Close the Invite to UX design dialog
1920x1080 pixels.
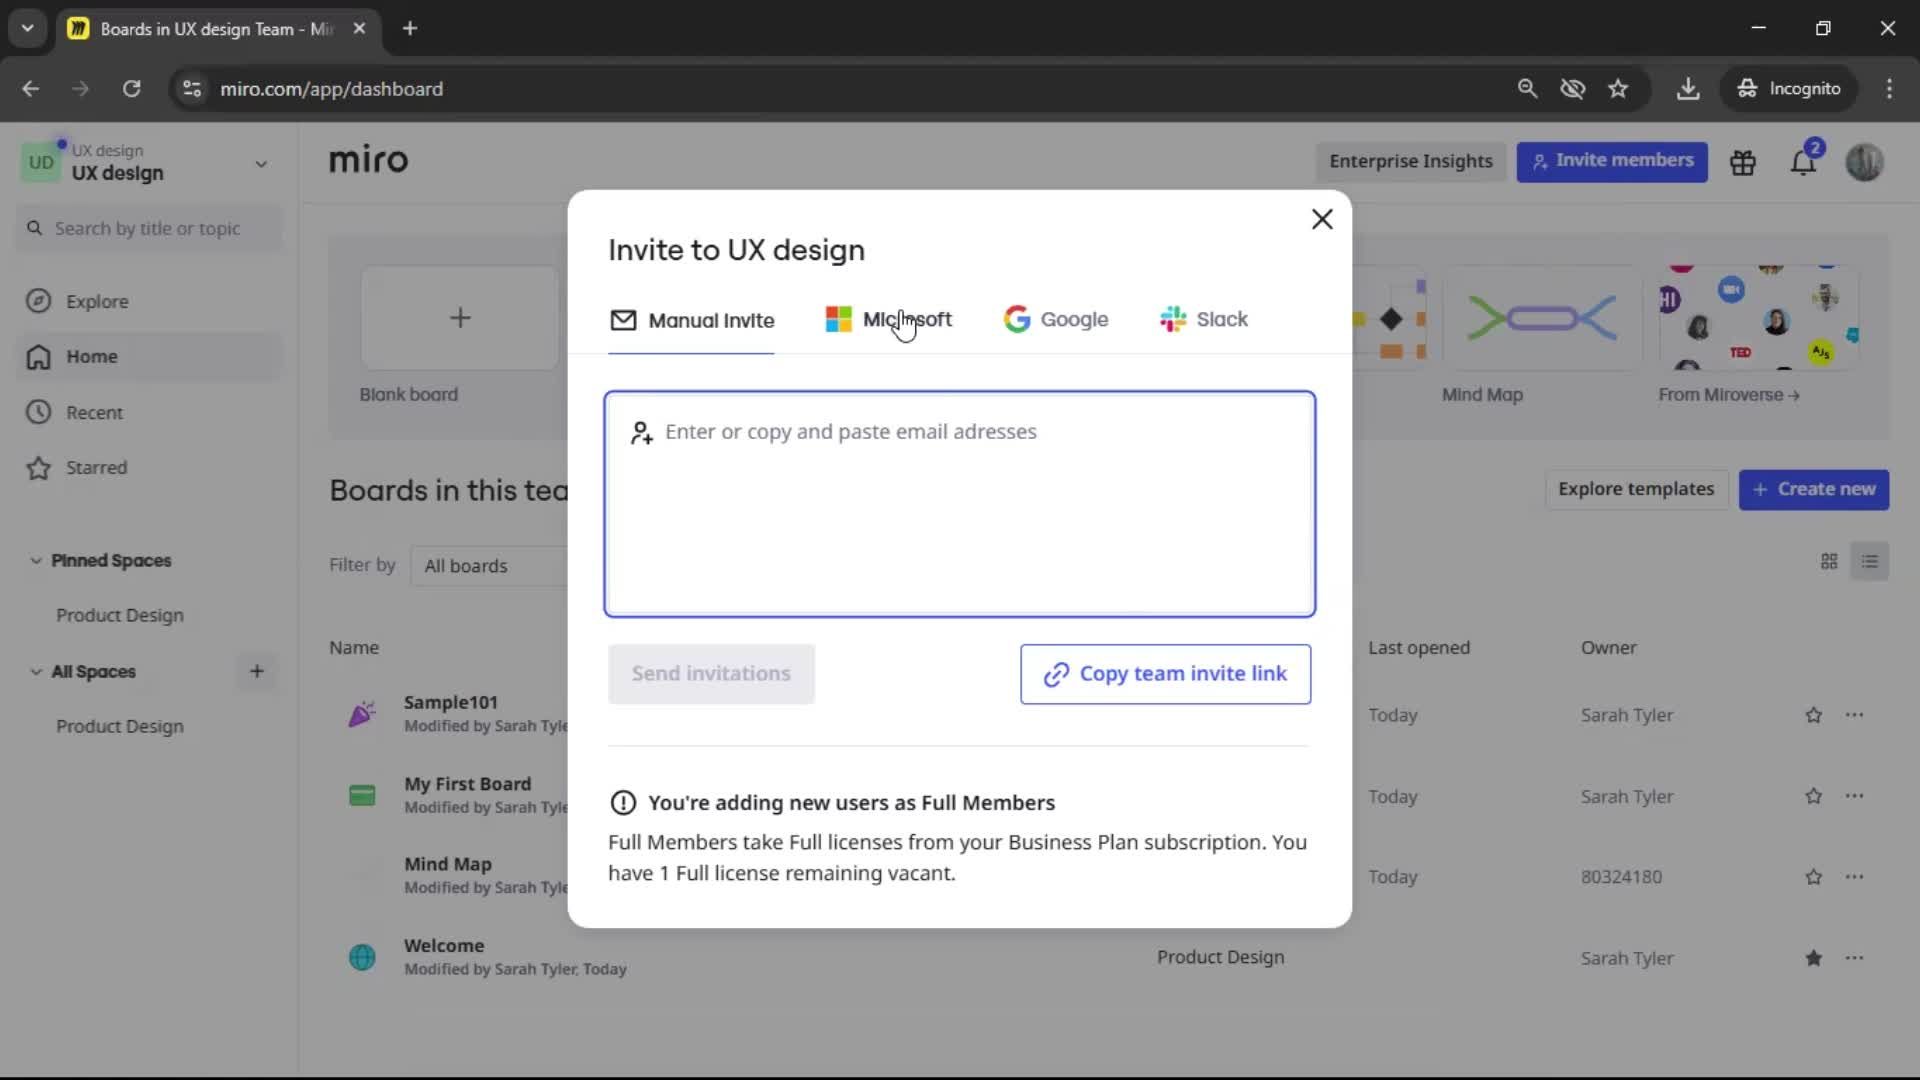tap(1322, 219)
